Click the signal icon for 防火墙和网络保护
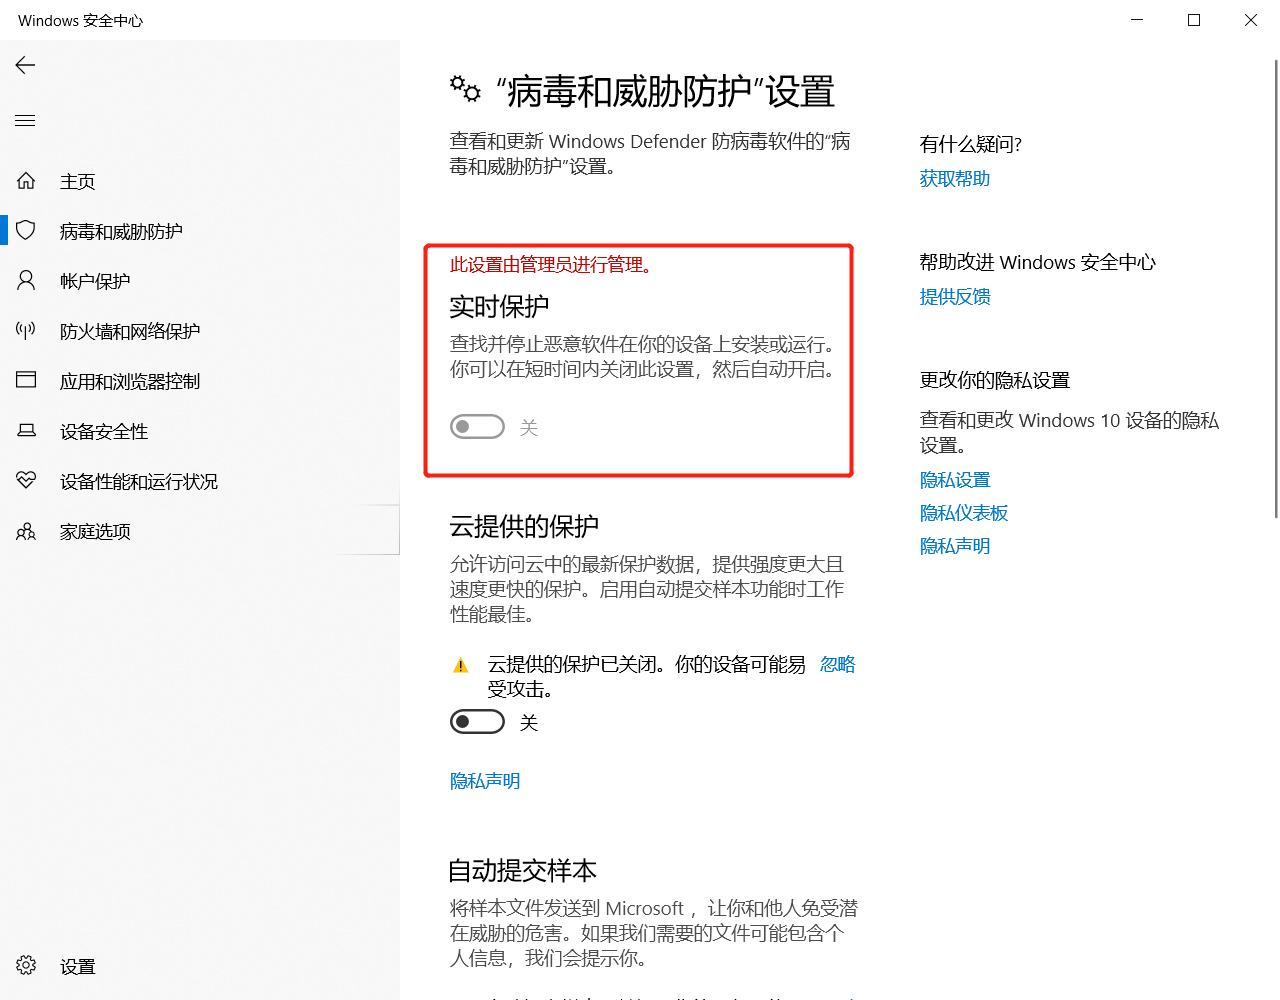 pyautogui.click(x=26, y=330)
